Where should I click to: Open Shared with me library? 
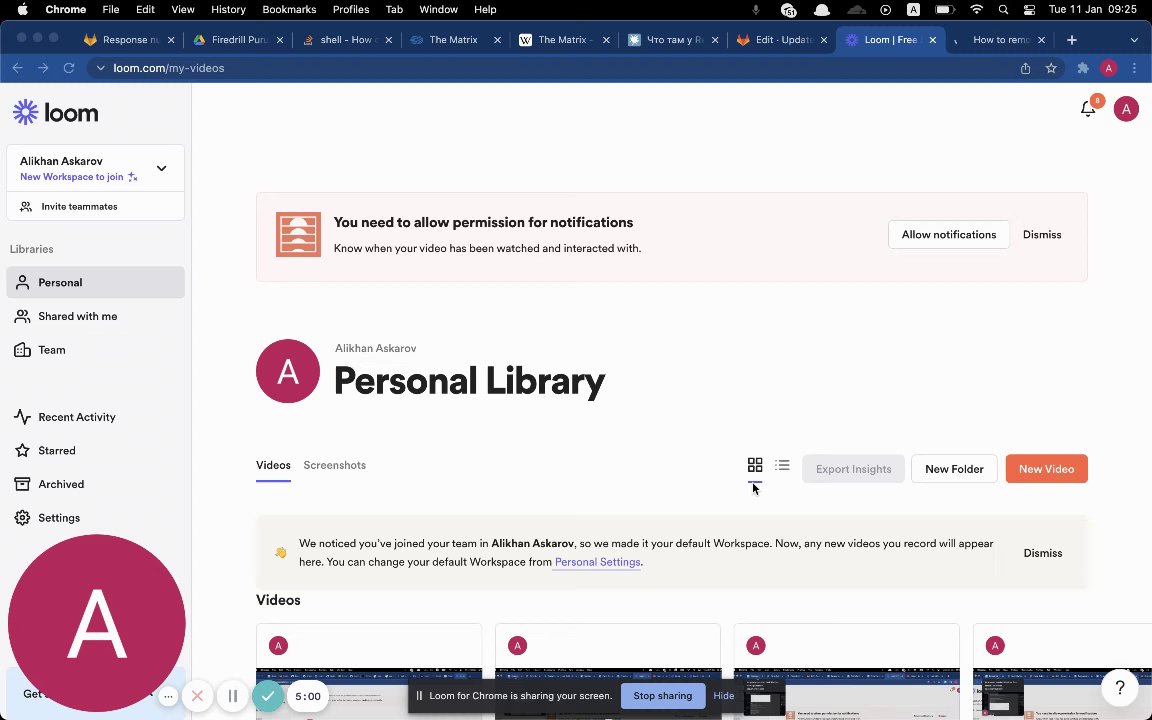[96, 316]
